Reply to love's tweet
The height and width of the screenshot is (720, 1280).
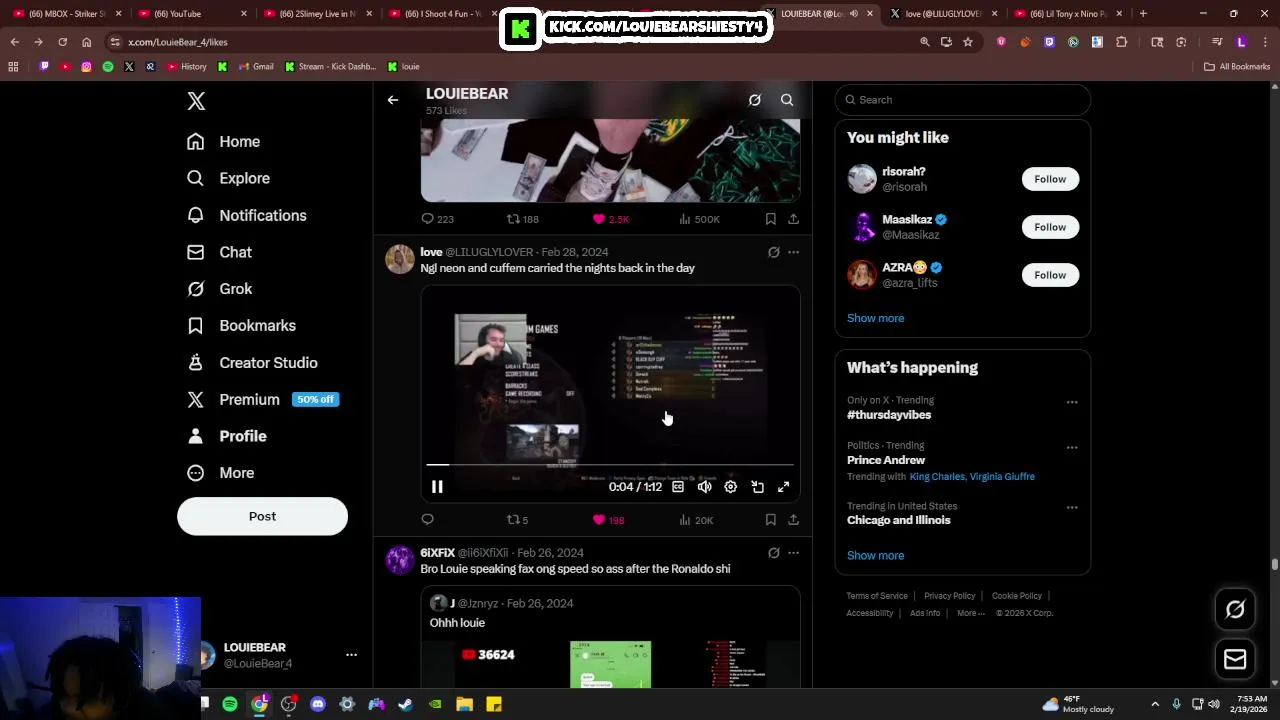point(427,520)
